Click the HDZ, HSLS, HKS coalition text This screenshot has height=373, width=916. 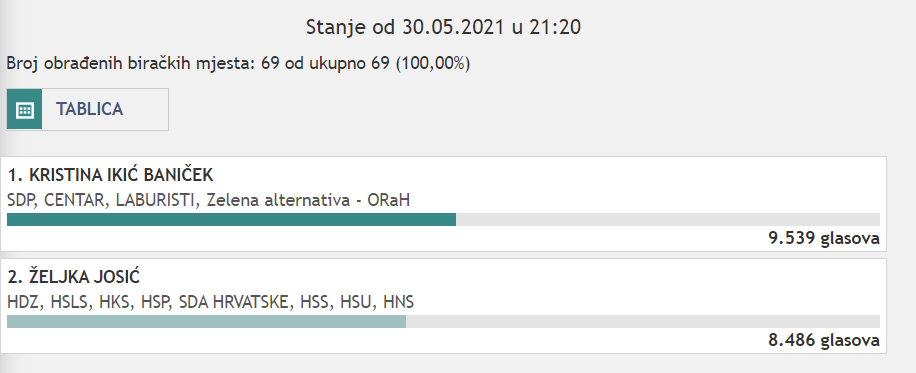[x=210, y=302]
